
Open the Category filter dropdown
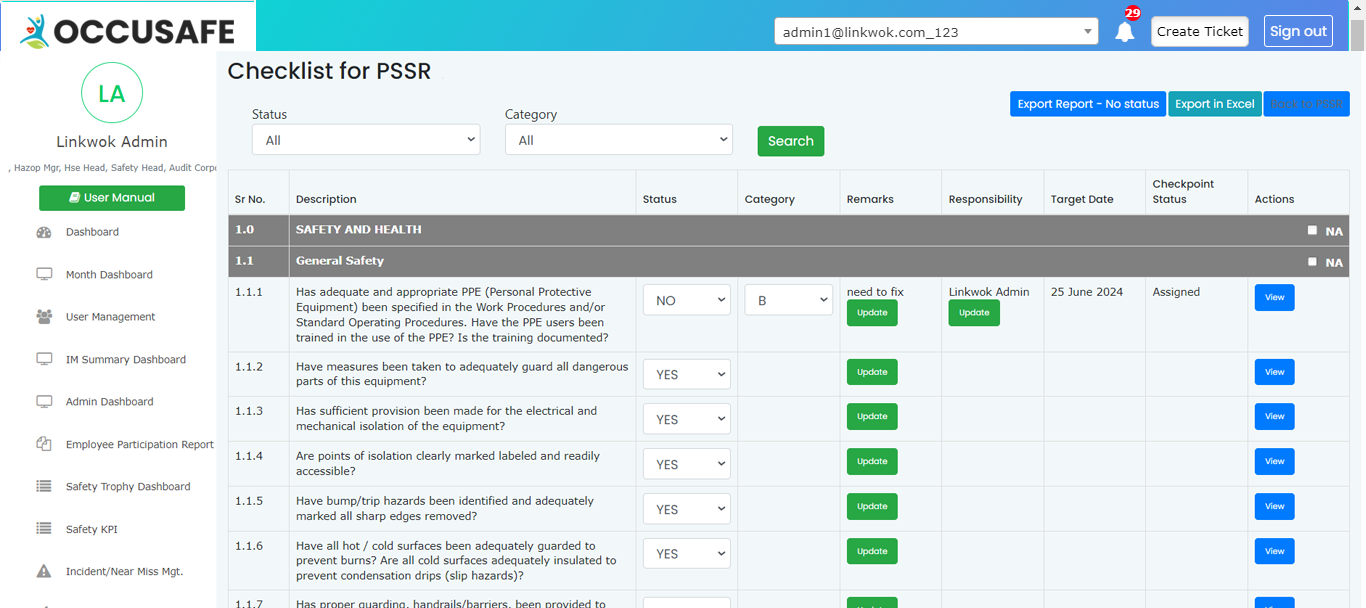pos(619,140)
